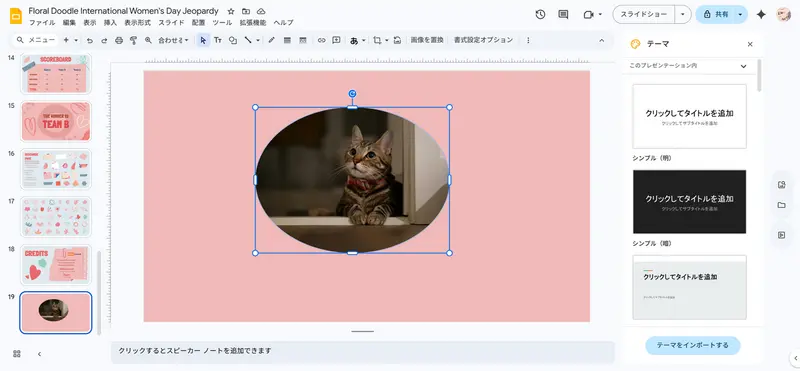This screenshot has height=371, width=800.
Task: Open video call options dropdown arrow
Action: (600, 15)
